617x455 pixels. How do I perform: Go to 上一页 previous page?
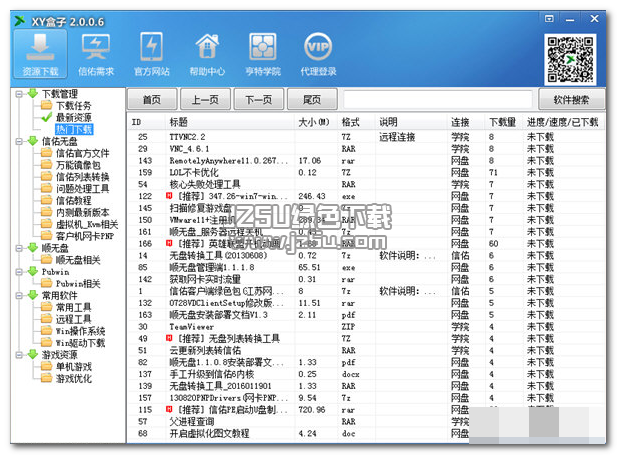coord(205,99)
